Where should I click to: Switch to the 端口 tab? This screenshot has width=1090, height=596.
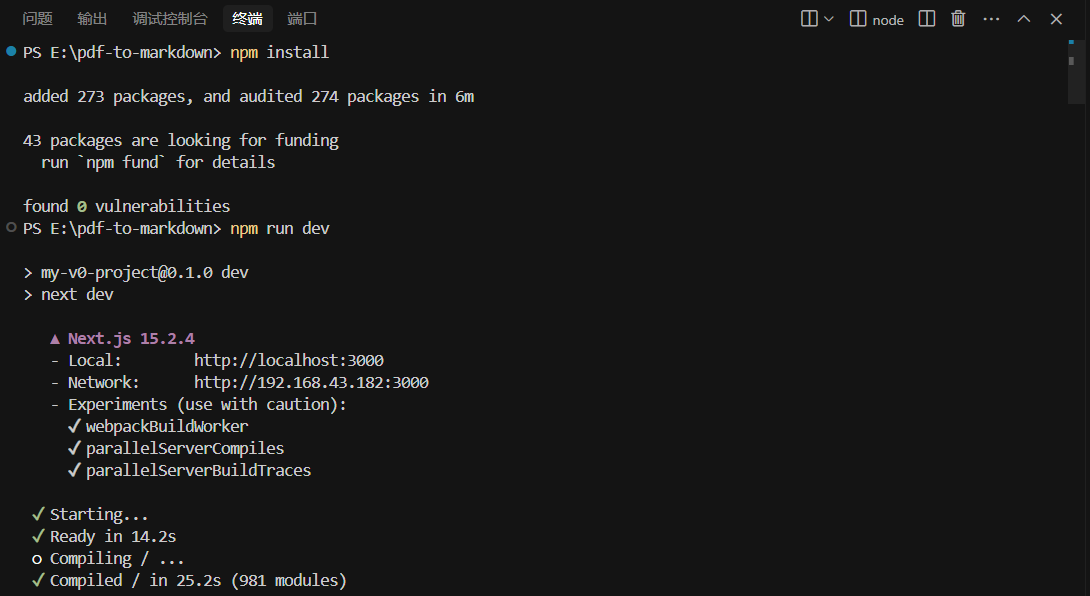tap(302, 19)
